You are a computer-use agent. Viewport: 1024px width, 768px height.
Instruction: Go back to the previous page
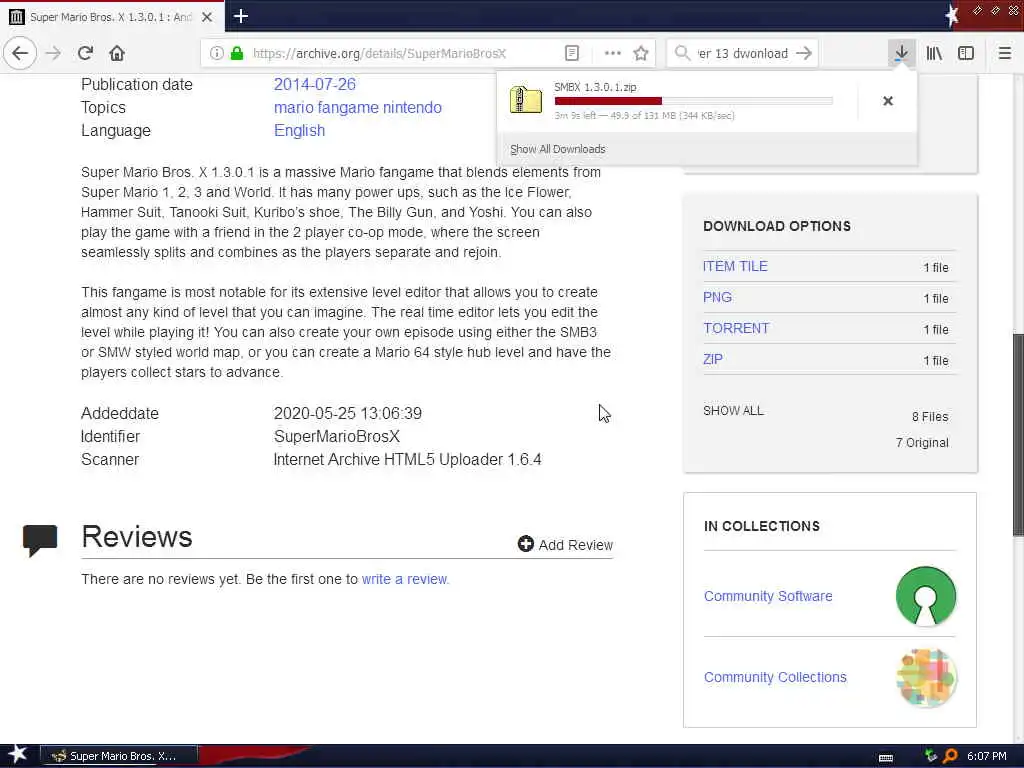(20, 53)
